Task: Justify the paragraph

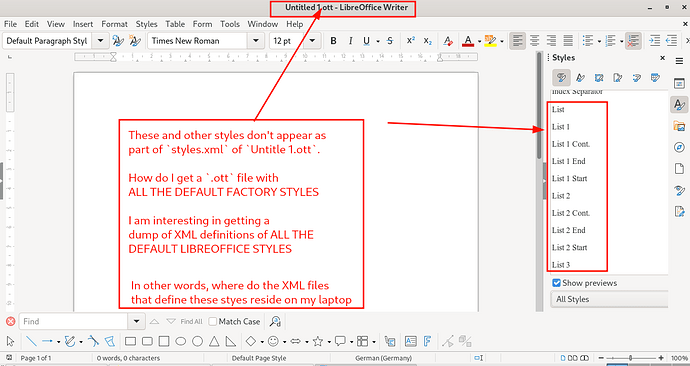Action: coord(568,41)
